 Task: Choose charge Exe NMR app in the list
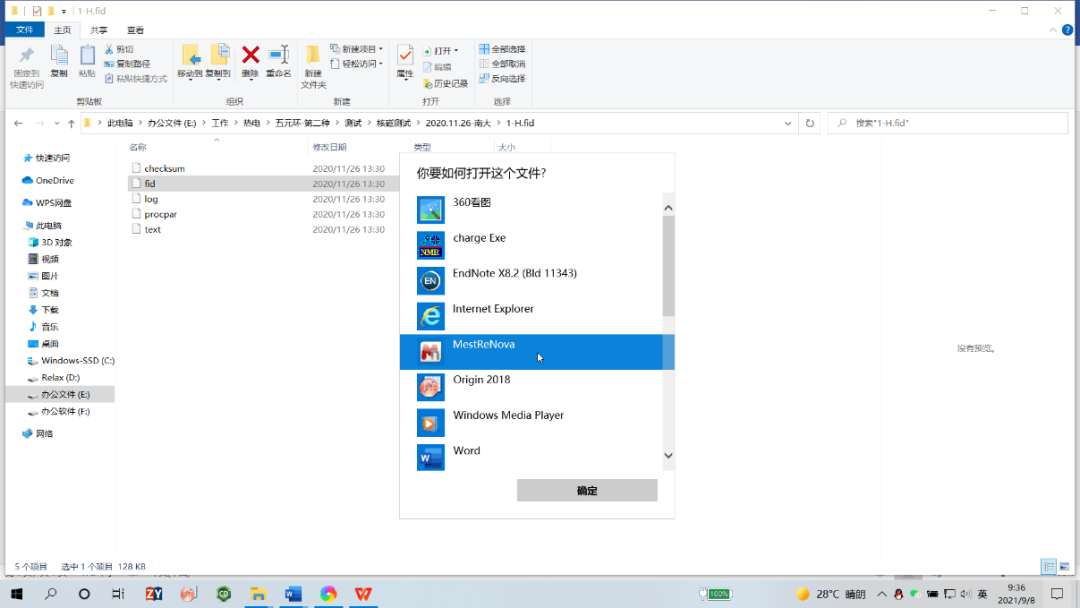pyautogui.click(x=531, y=245)
